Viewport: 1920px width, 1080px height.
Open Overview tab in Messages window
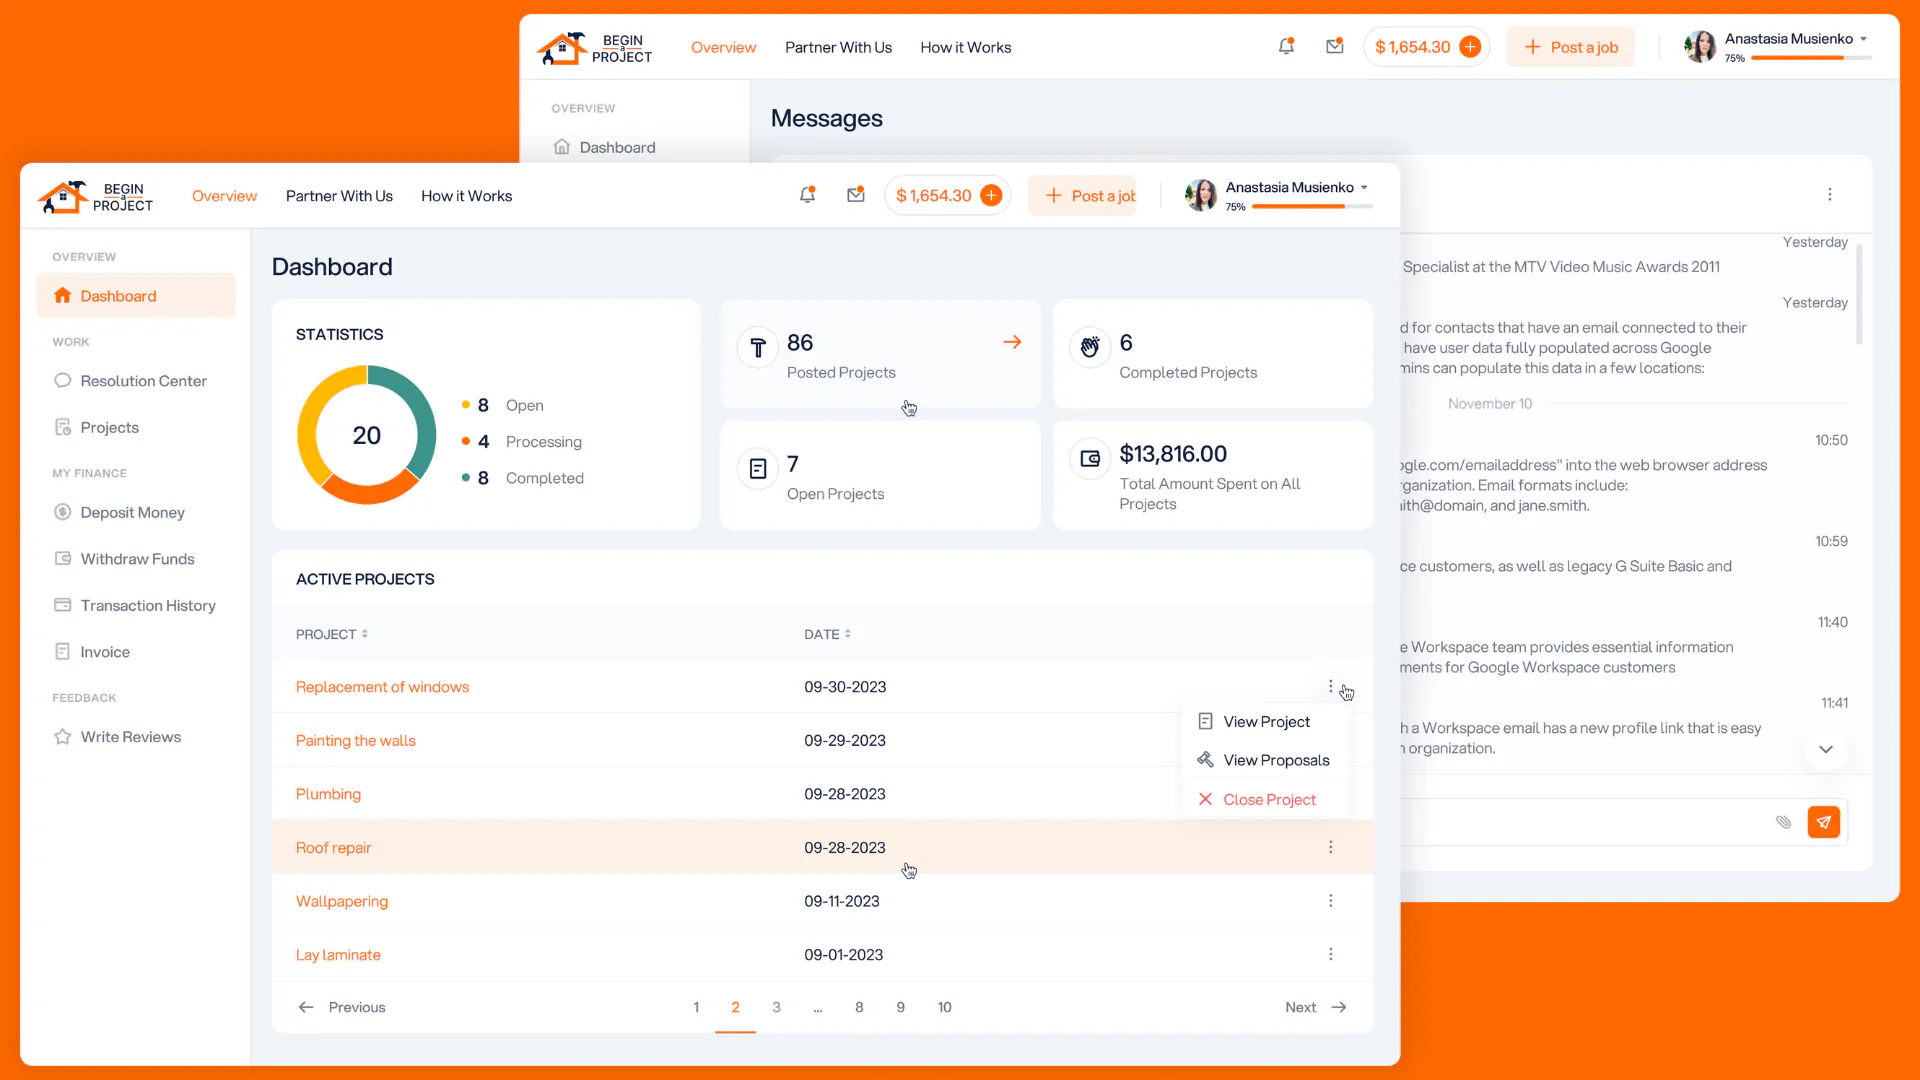pos(723,47)
